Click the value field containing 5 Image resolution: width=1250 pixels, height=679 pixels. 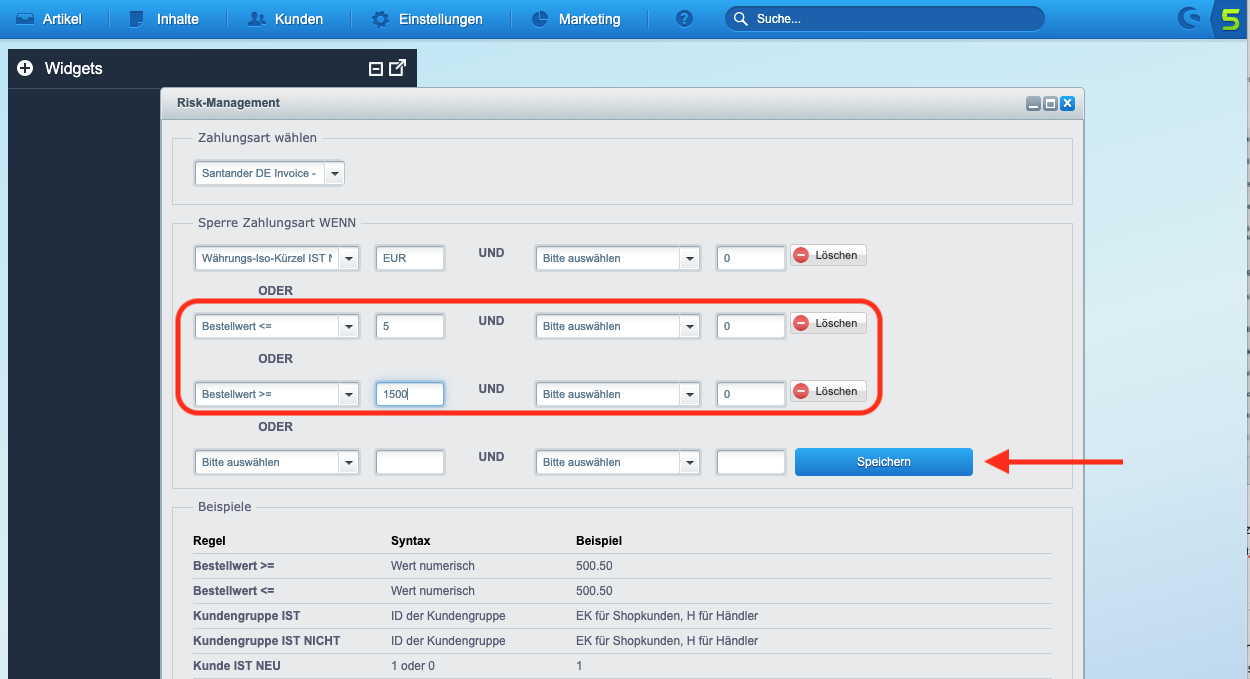coord(410,326)
